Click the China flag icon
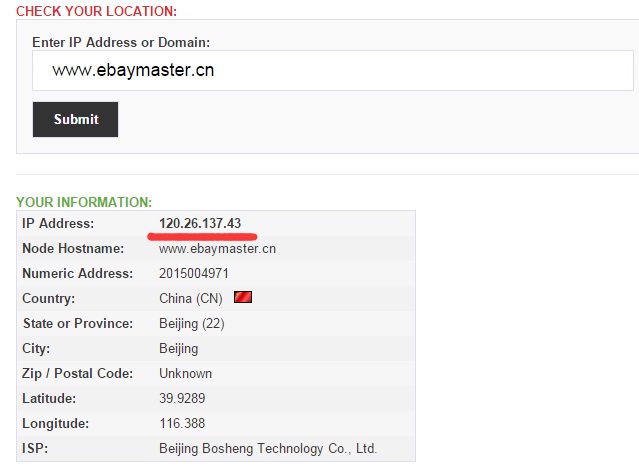Image resolution: width=639 pixels, height=472 pixels. (x=243, y=298)
